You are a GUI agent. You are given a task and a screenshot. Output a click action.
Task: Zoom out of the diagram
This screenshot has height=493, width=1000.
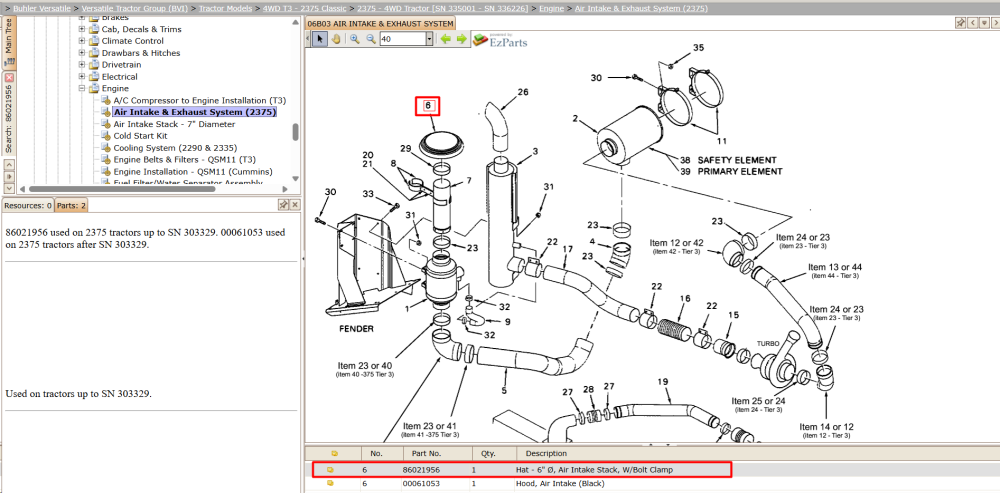click(371, 40)
